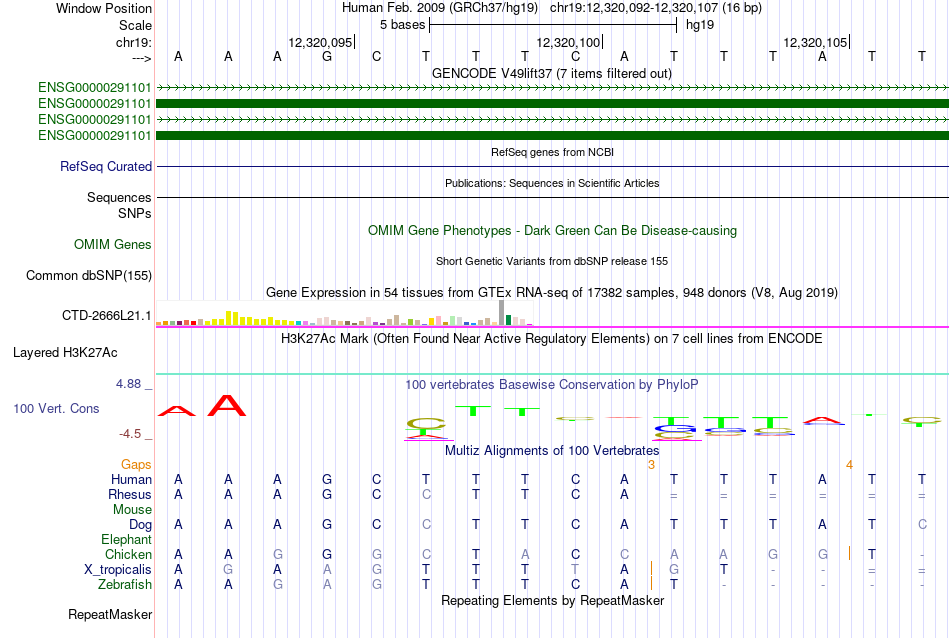Viewport: 950px width, 638px height.
Task: Open the OMIM Gene Phenotypes track title
Action: click(553, 230)
